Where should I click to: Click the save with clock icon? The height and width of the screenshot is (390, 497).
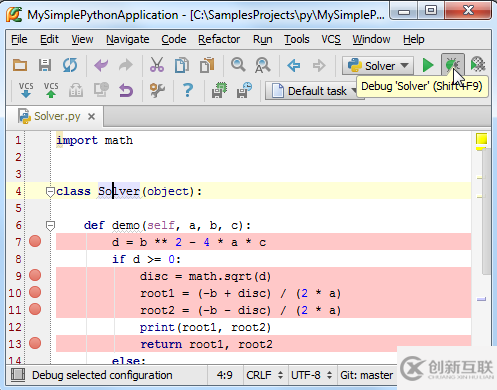pyautogui.click(x=244, y=90)
